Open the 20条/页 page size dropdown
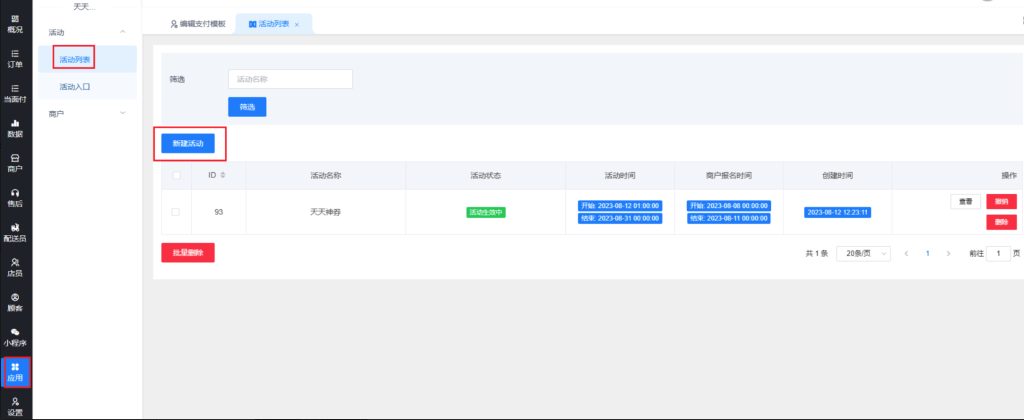 862,254
